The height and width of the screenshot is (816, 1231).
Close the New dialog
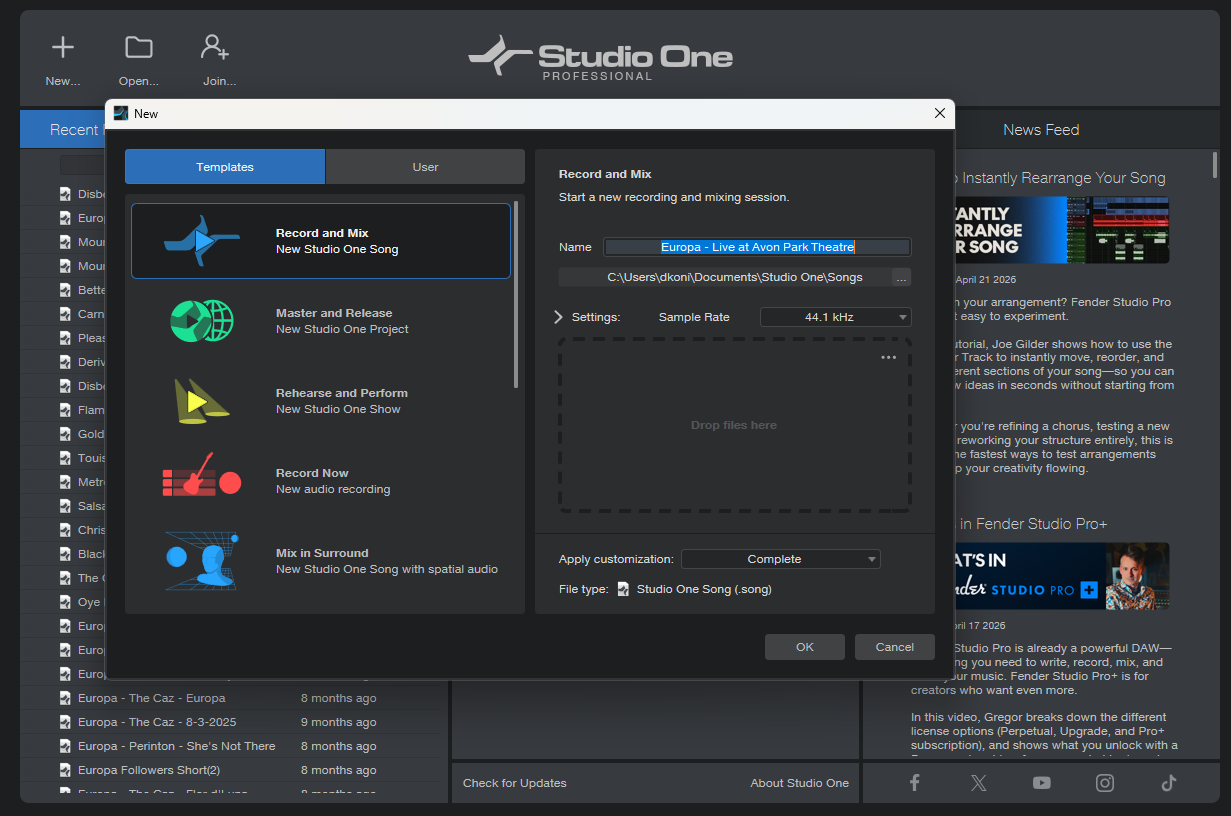pos(939,114)
